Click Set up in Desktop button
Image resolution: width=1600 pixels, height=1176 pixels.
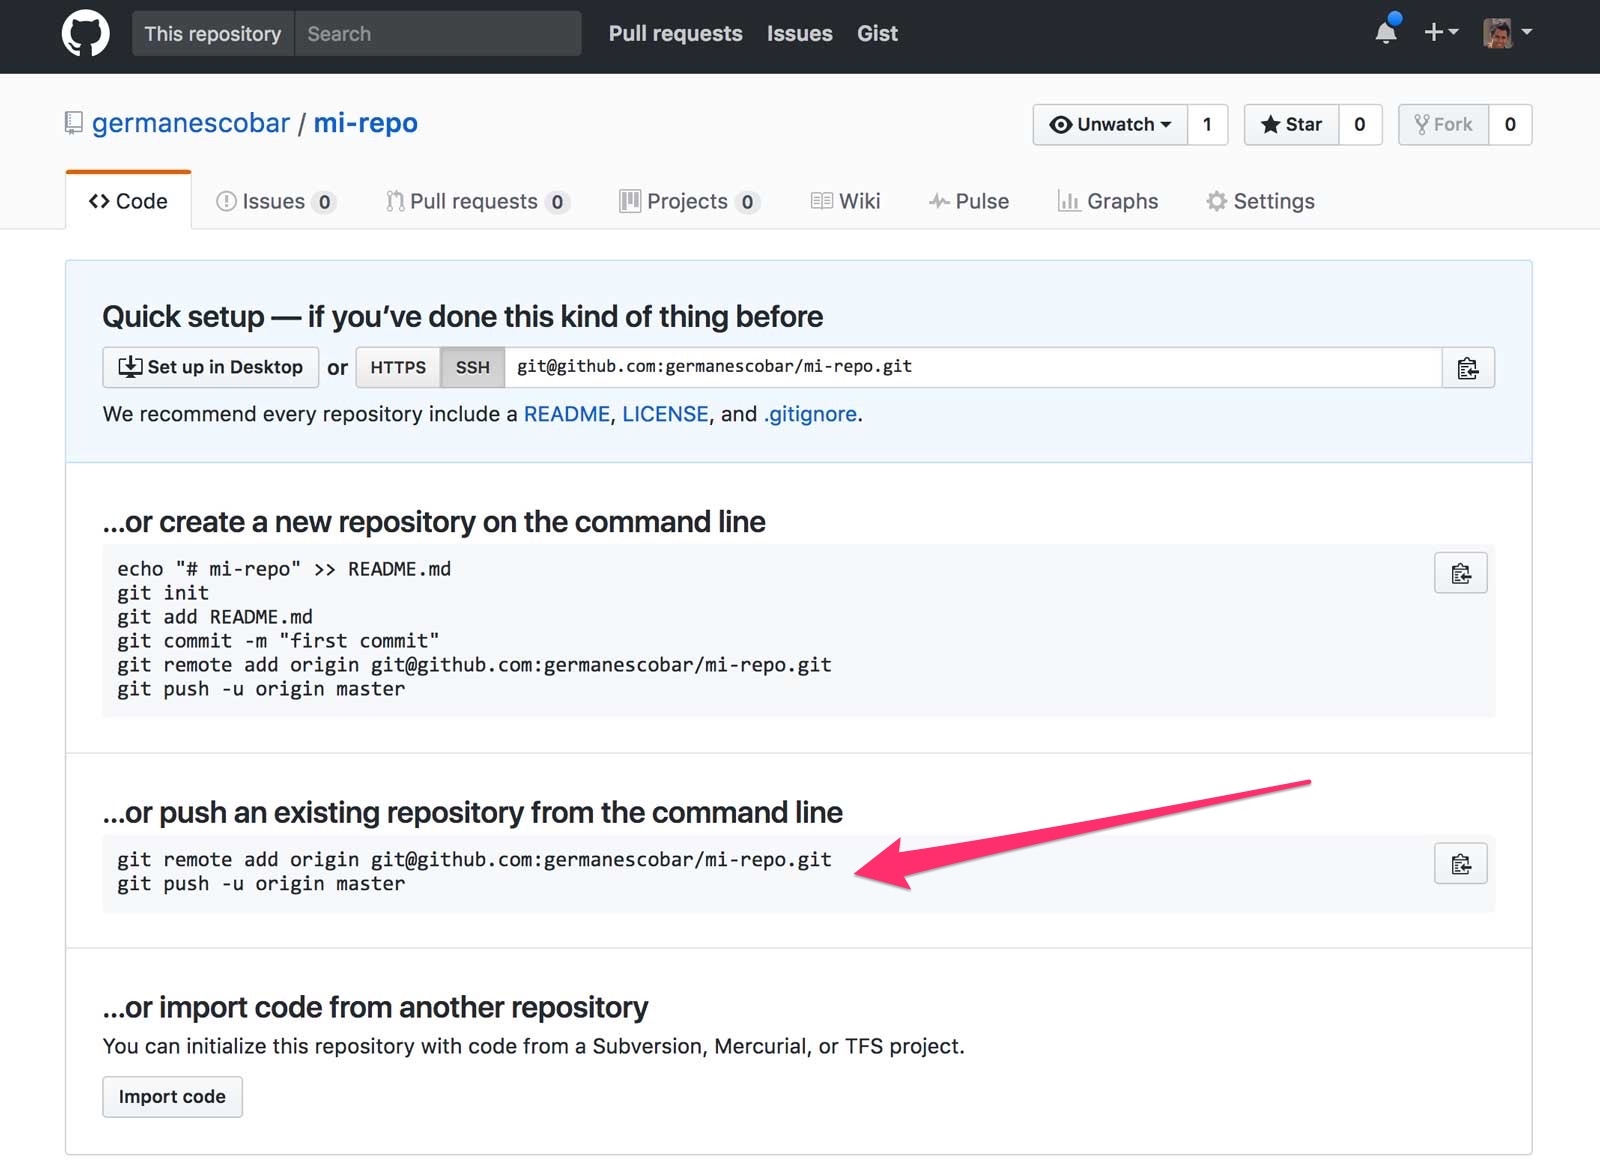(210, 368)
